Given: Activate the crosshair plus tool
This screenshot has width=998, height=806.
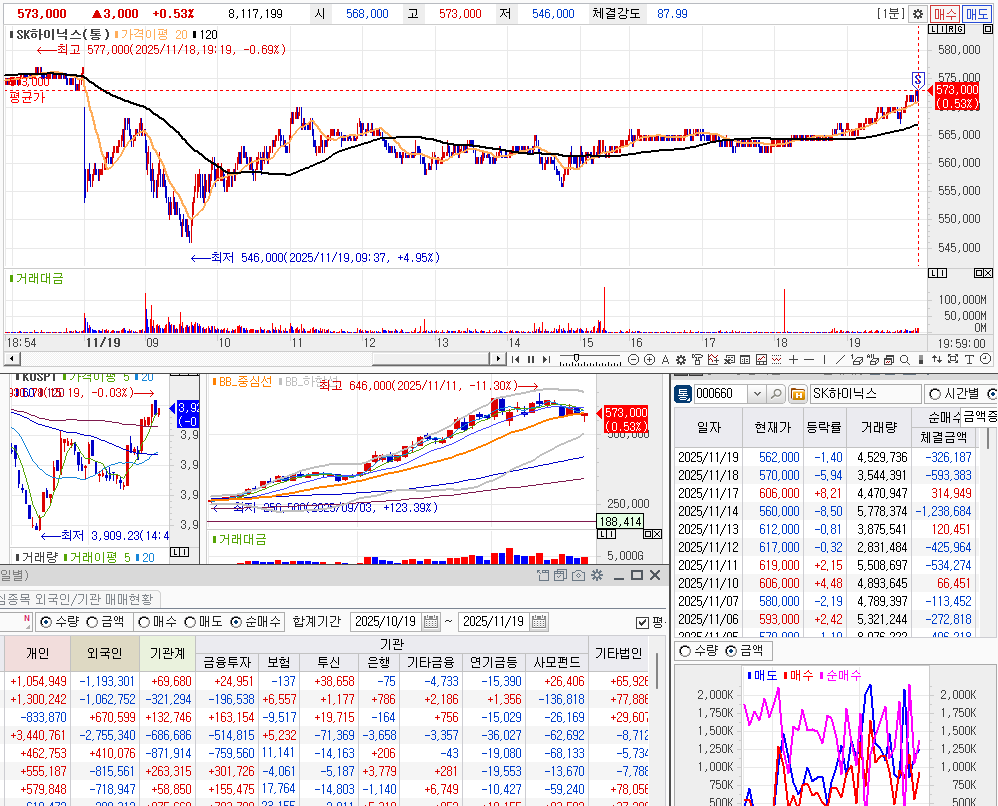Looking at the screenshot, I should point(793,360).
